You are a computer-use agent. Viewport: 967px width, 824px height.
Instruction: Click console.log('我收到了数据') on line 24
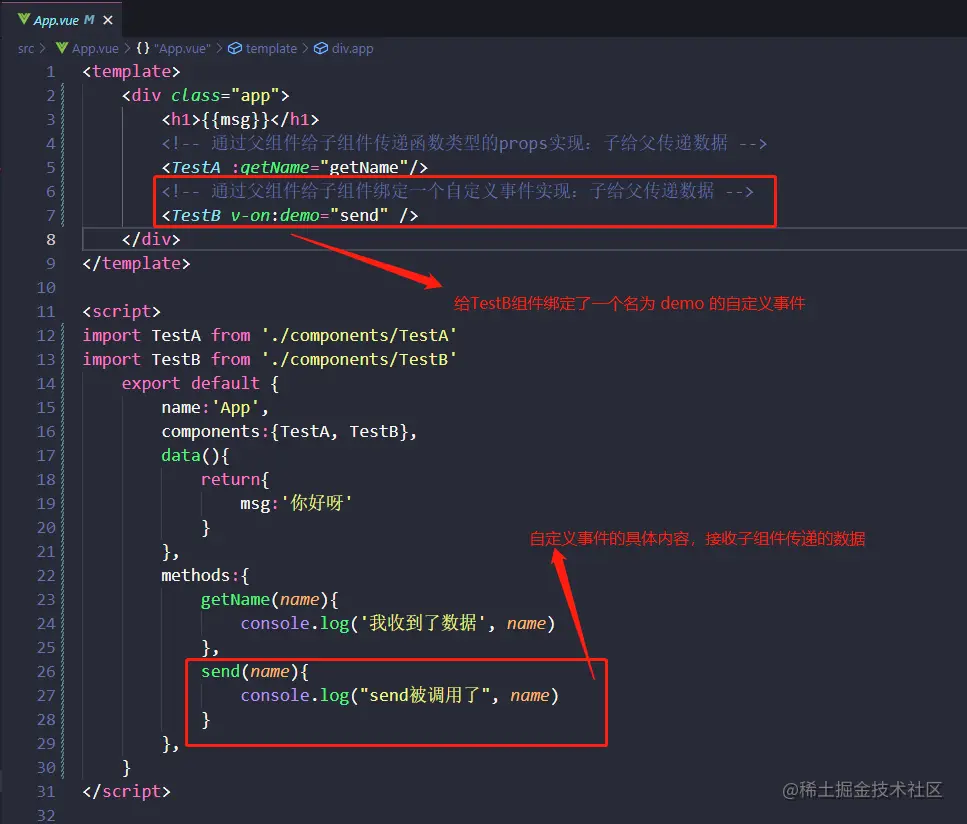point(398,624)
